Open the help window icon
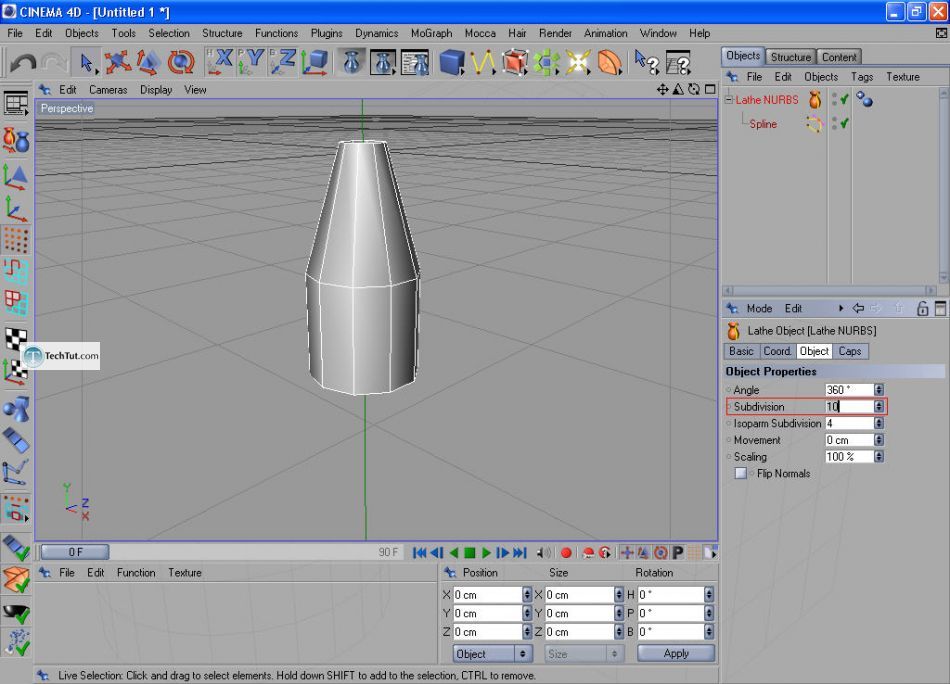This screenshot has width=950, height=684. 678,62
